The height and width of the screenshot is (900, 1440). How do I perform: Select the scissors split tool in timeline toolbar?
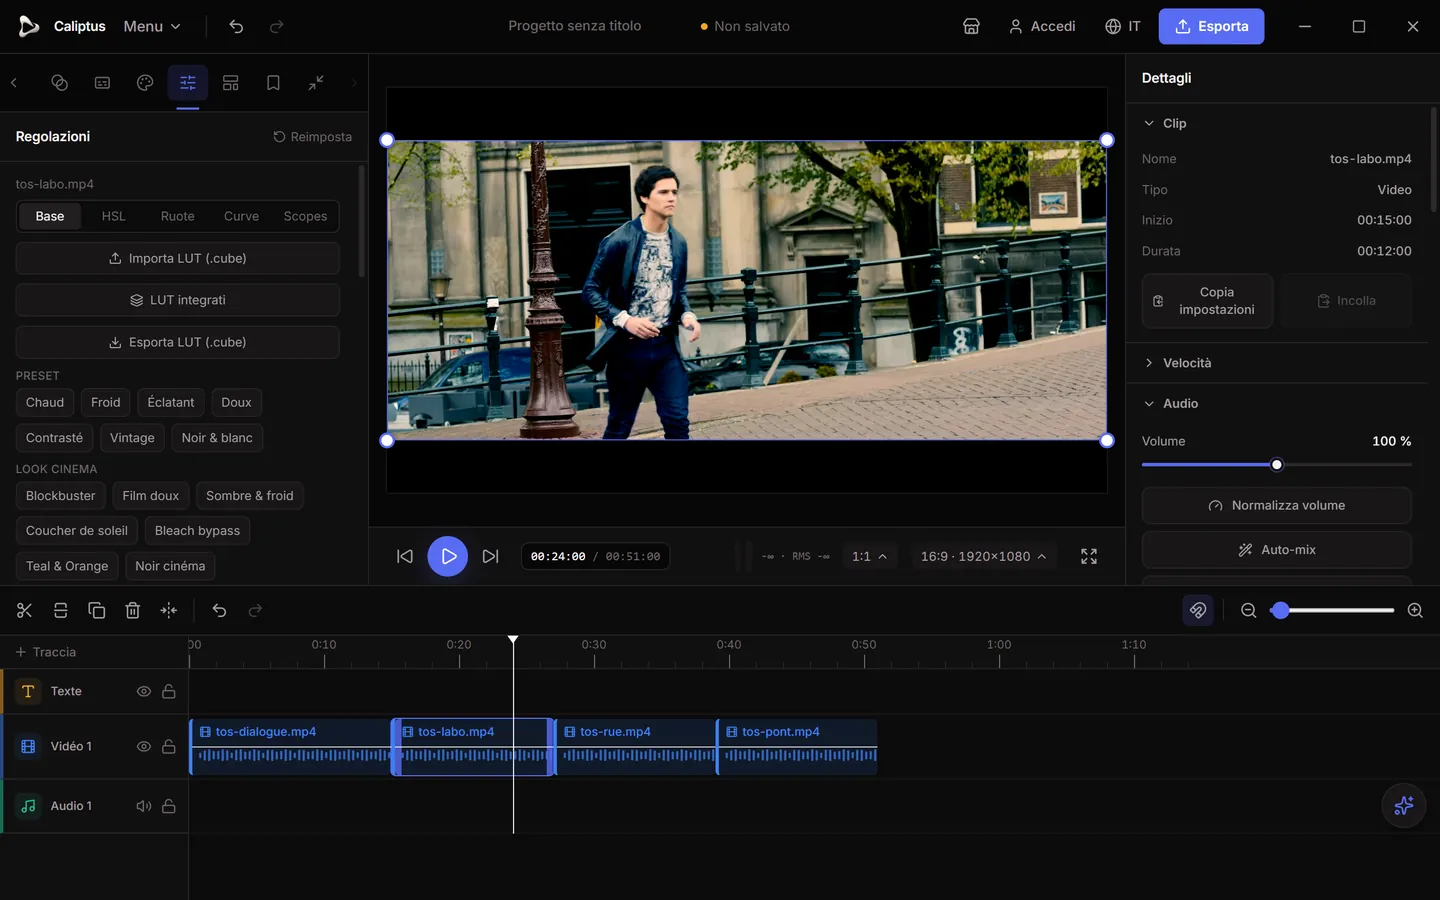[25, 610]
